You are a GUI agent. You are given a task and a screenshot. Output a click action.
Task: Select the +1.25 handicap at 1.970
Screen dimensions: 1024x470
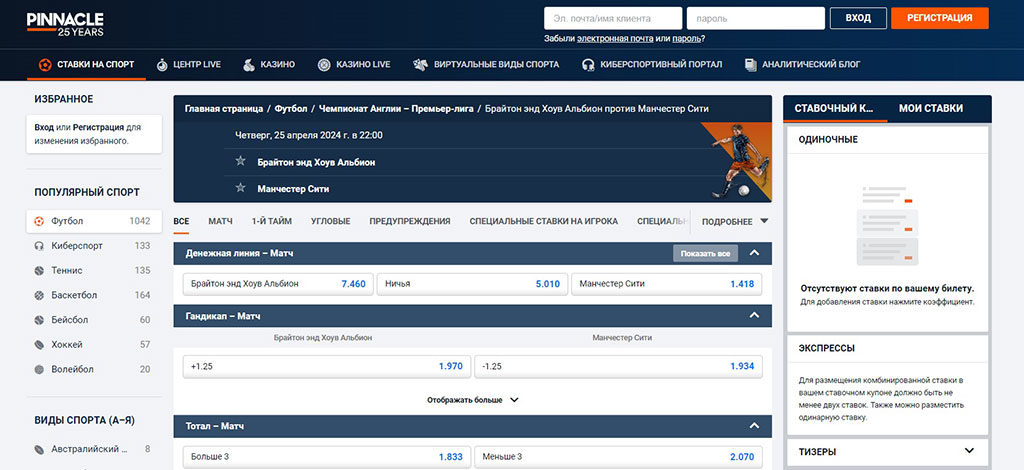[327, 366]
